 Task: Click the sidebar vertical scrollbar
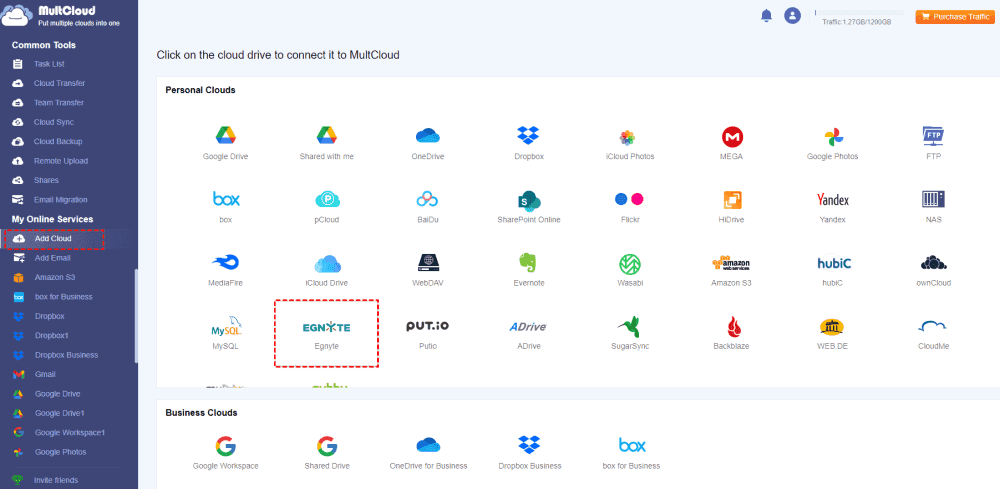tap(136, 316)
